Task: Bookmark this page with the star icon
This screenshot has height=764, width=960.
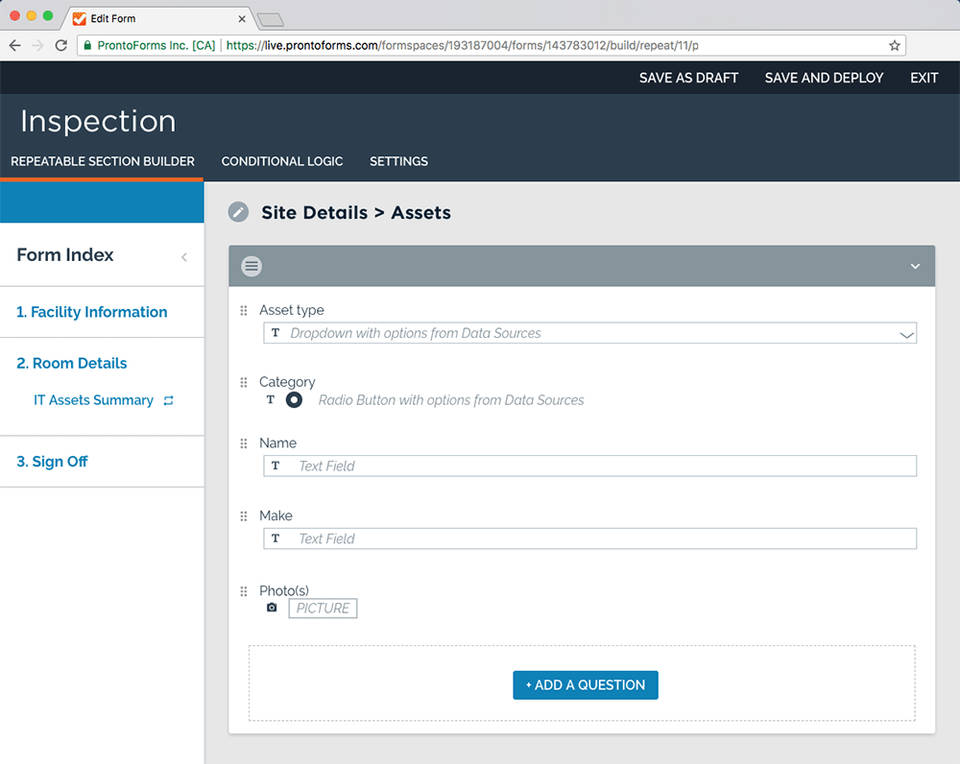Action: click(894, 45)
